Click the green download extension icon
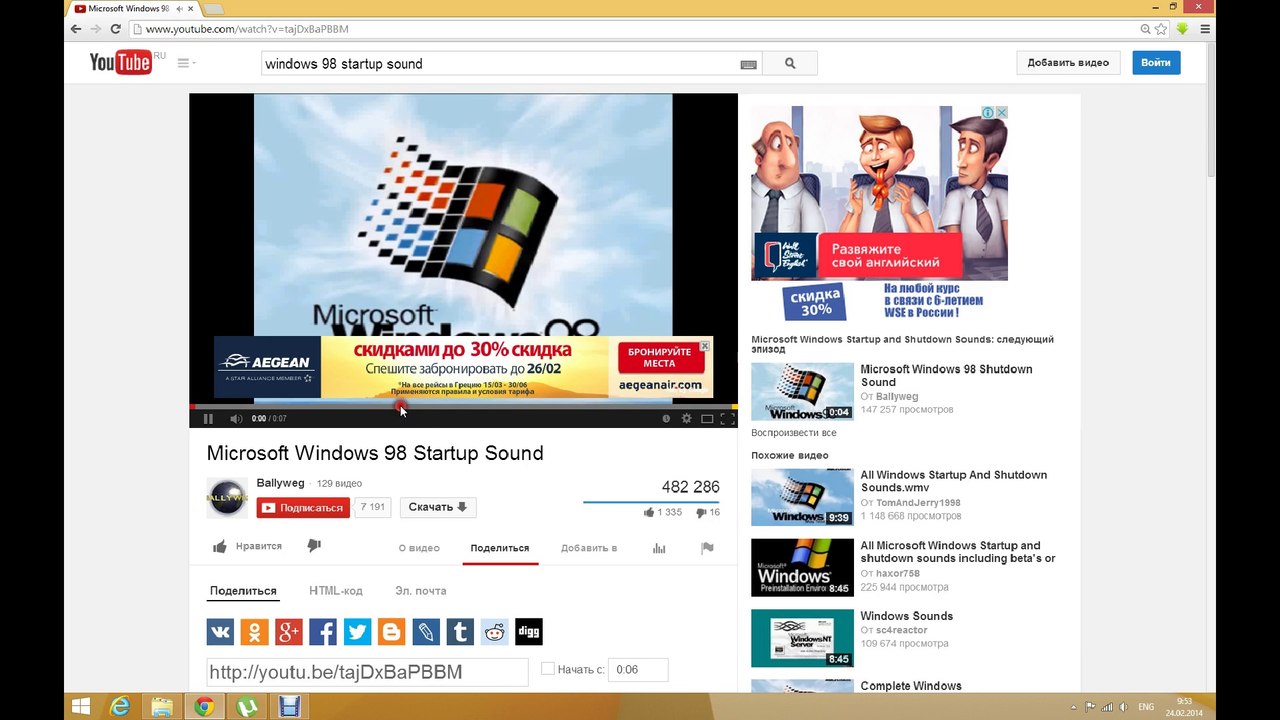1280x720 pixels. coord(1182,29)
